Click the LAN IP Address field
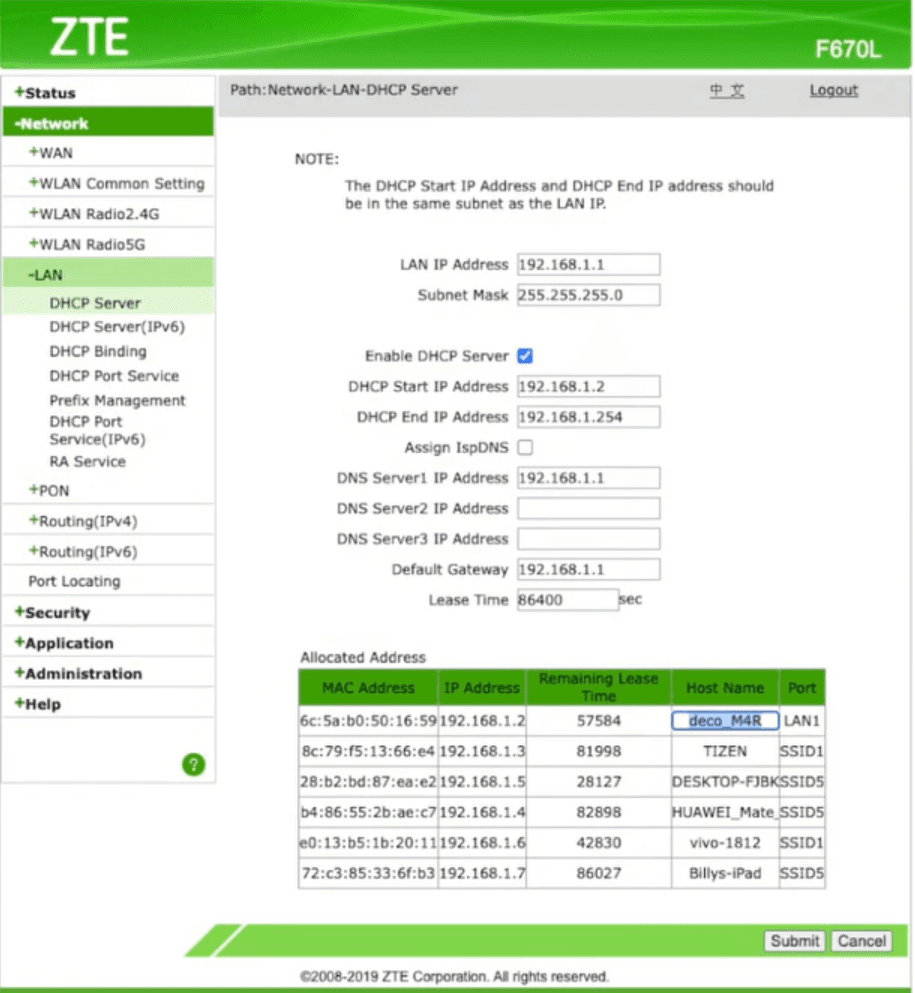This screenshot has width=915, height=993. [588, 264]
